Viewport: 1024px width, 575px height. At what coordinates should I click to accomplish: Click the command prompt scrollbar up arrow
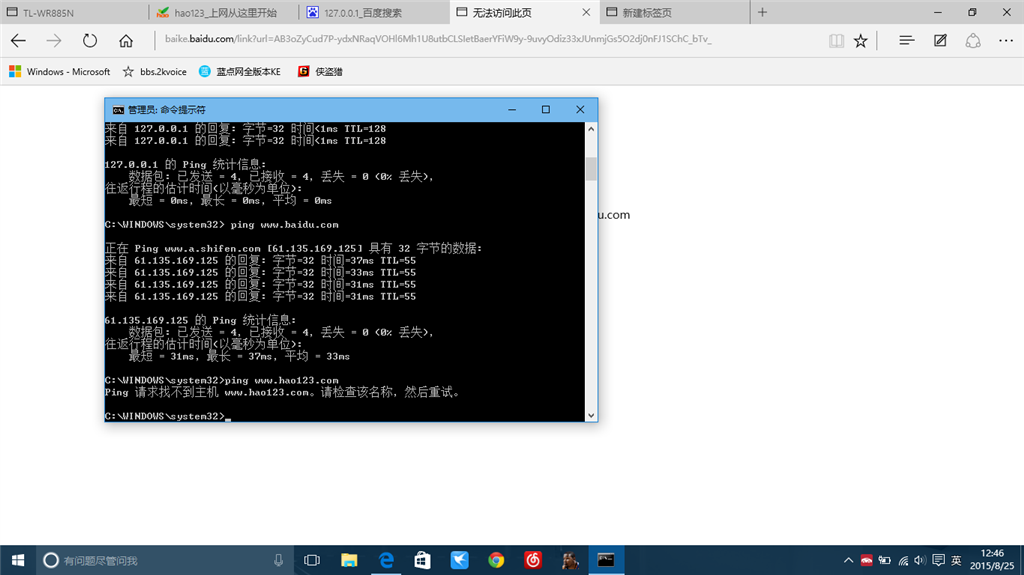(x=591, y=129)
